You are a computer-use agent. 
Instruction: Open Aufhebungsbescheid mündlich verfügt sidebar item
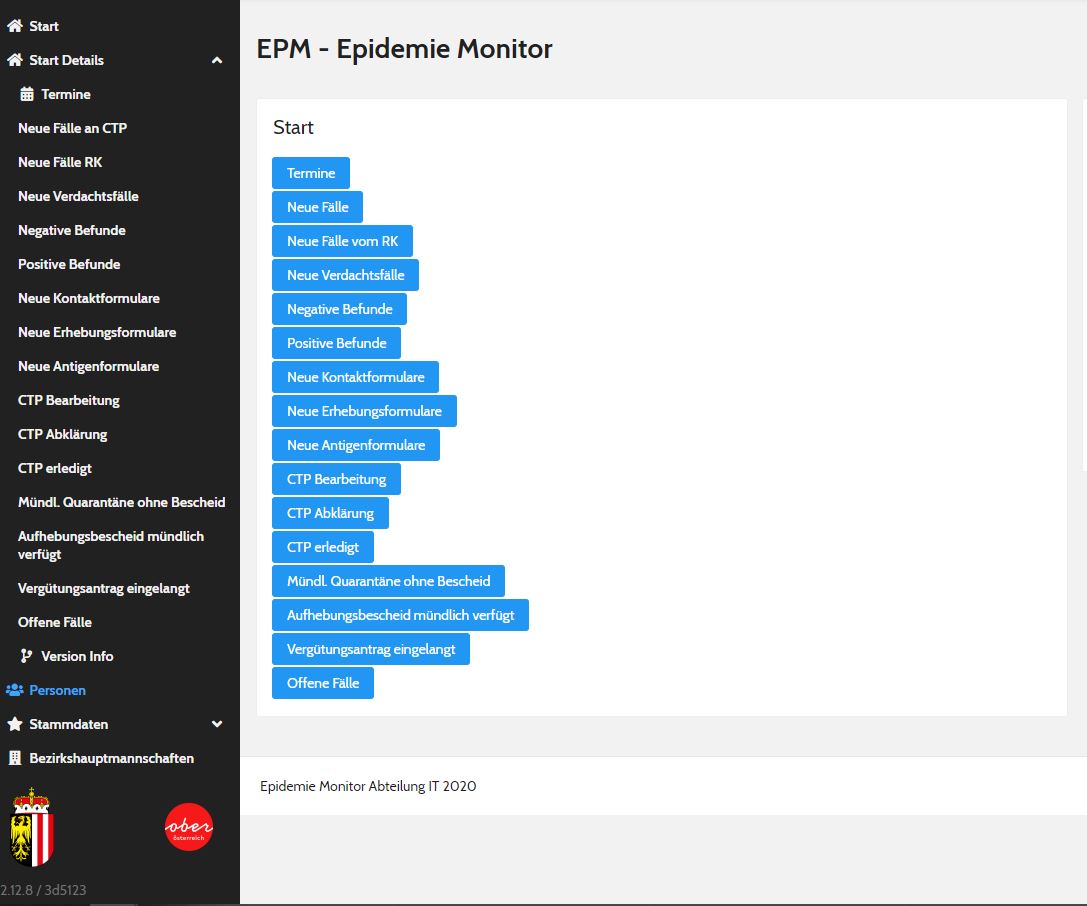(x=111, y=545)
